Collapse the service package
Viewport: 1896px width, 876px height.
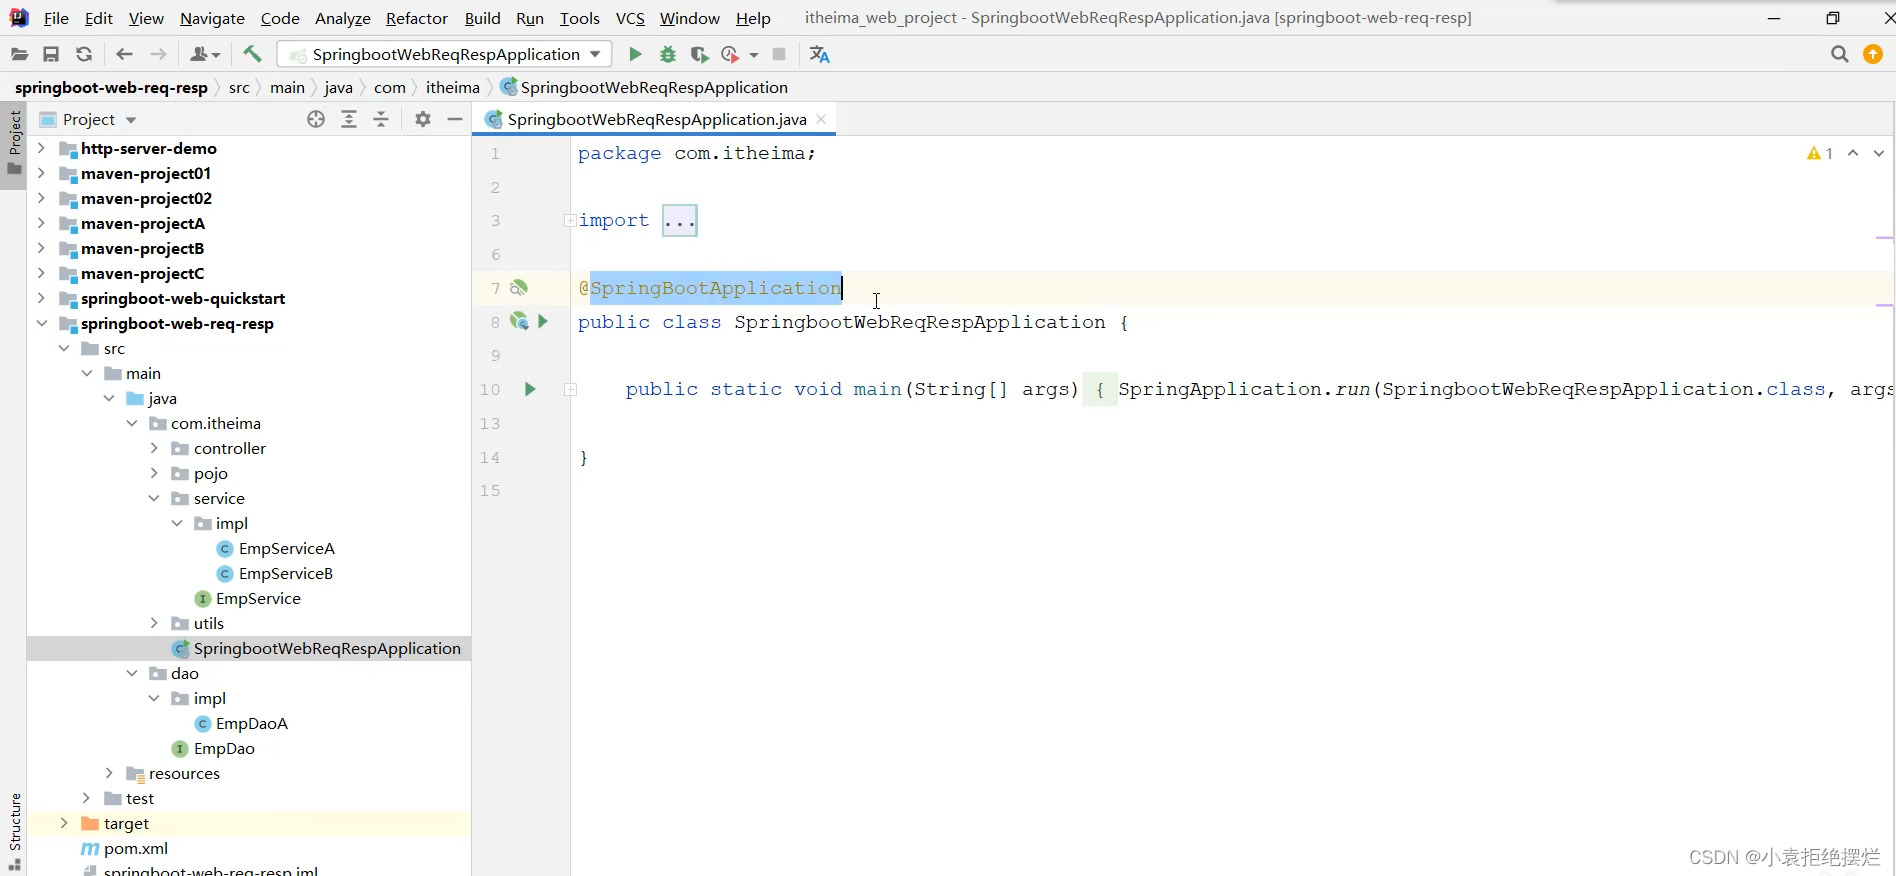point(154,498)
